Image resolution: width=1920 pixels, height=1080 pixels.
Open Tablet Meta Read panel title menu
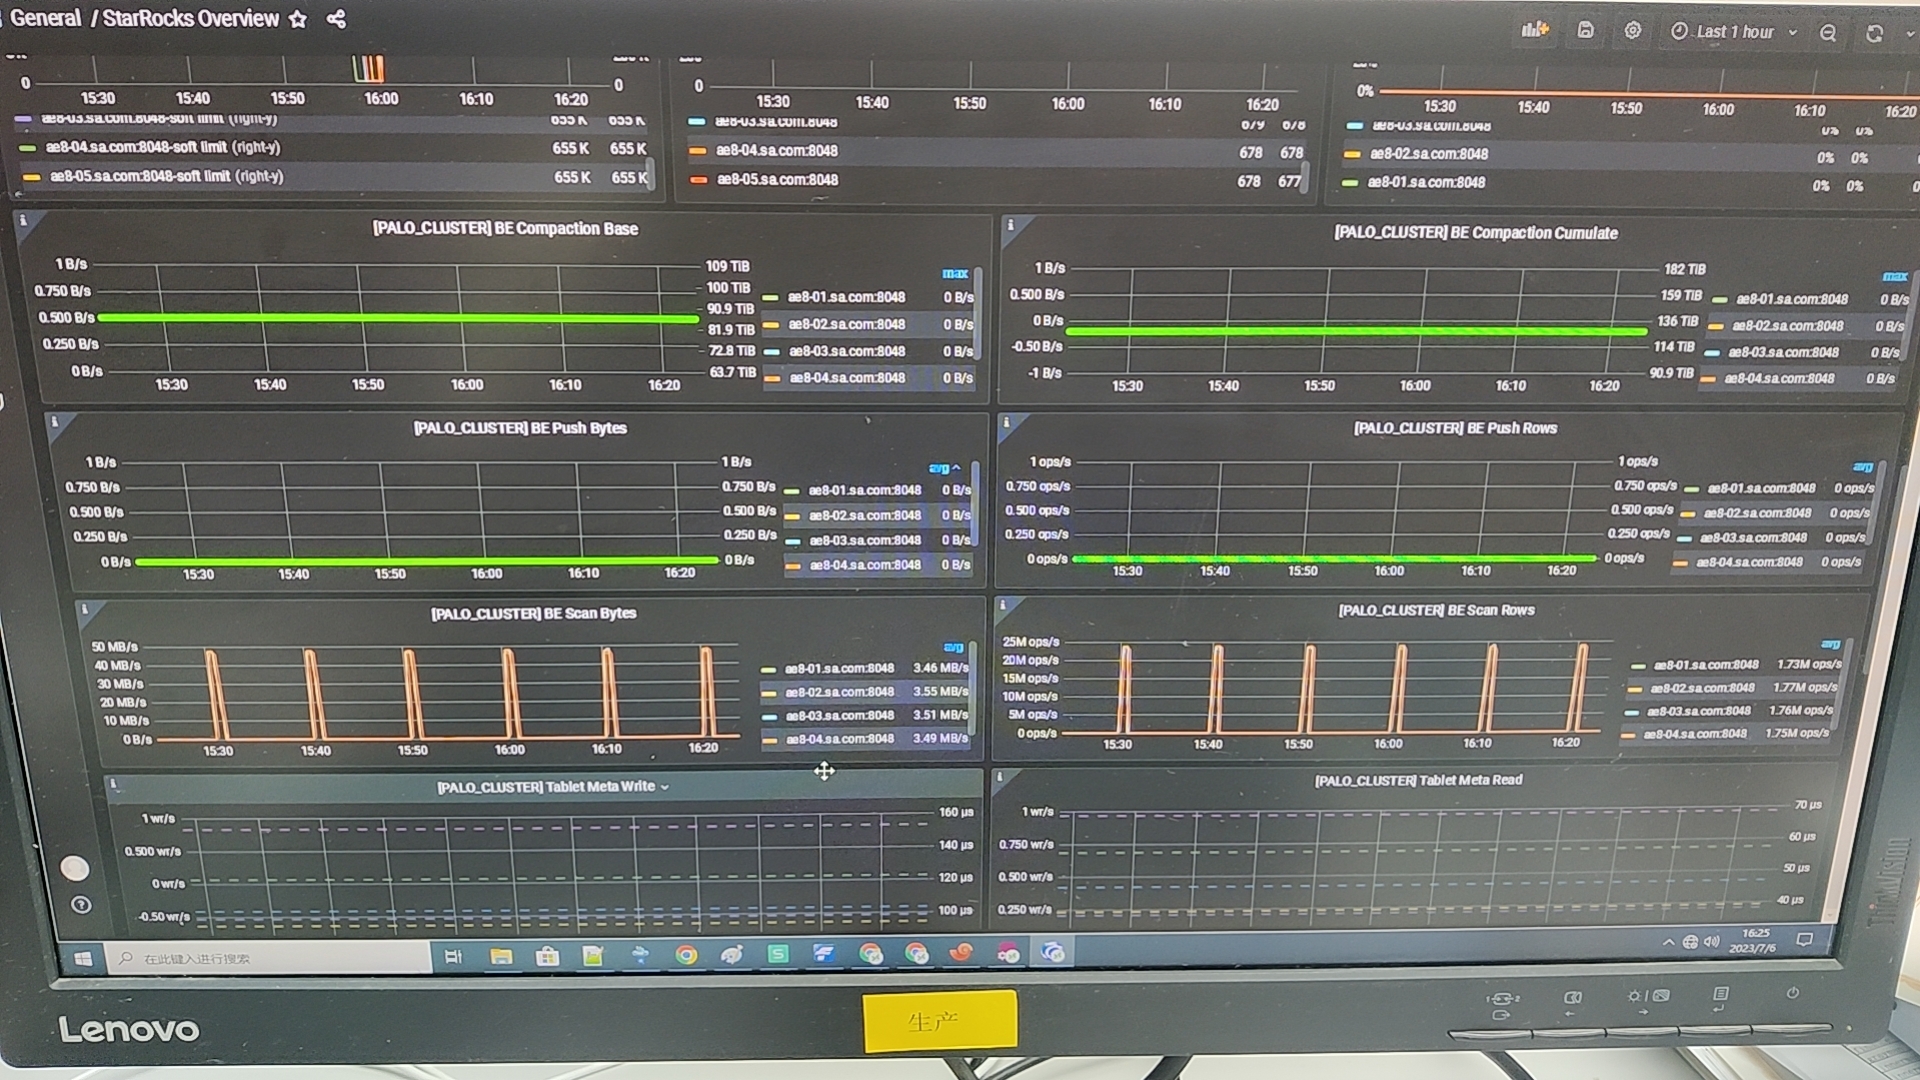1418,780
